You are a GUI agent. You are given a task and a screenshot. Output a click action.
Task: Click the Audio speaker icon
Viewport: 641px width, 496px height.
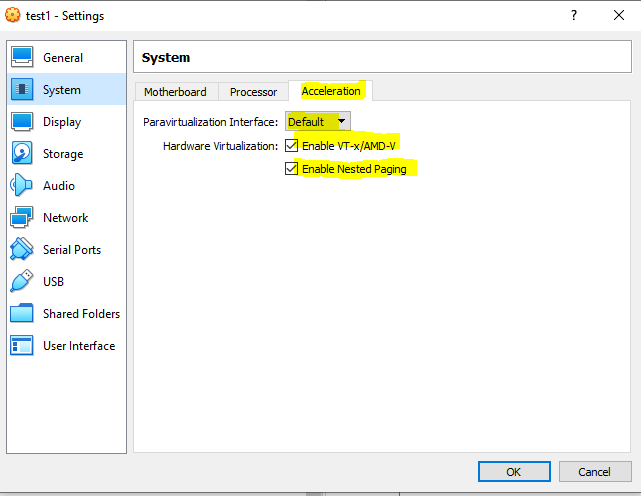pyautogui.click(x=21, y=185)
